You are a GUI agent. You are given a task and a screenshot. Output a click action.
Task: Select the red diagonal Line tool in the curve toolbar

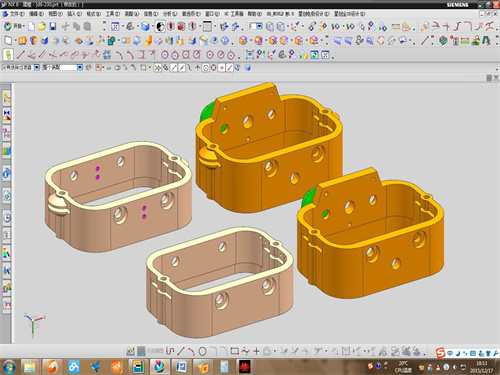pyautogui.click(x=21, y=54)
